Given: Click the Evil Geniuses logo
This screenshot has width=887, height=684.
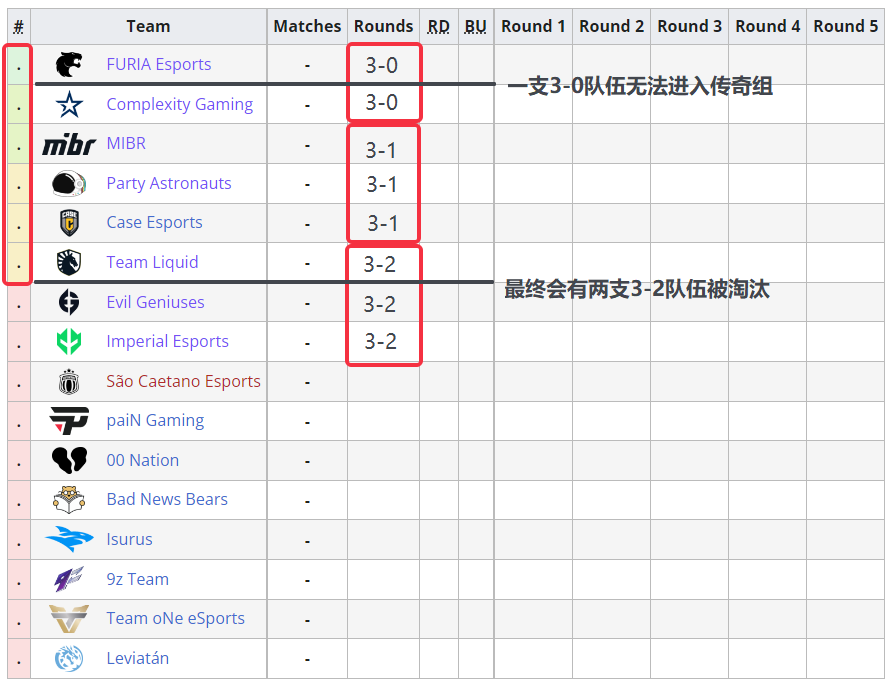Looking at the screenshot, I should pos(69,302).
